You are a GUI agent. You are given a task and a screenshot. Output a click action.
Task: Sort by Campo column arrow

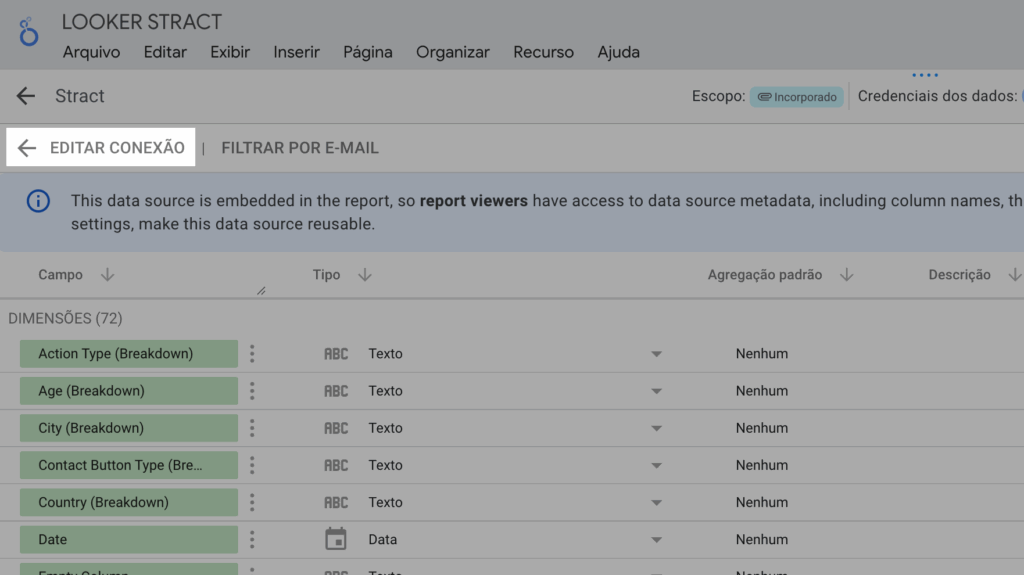click(108, 275)
